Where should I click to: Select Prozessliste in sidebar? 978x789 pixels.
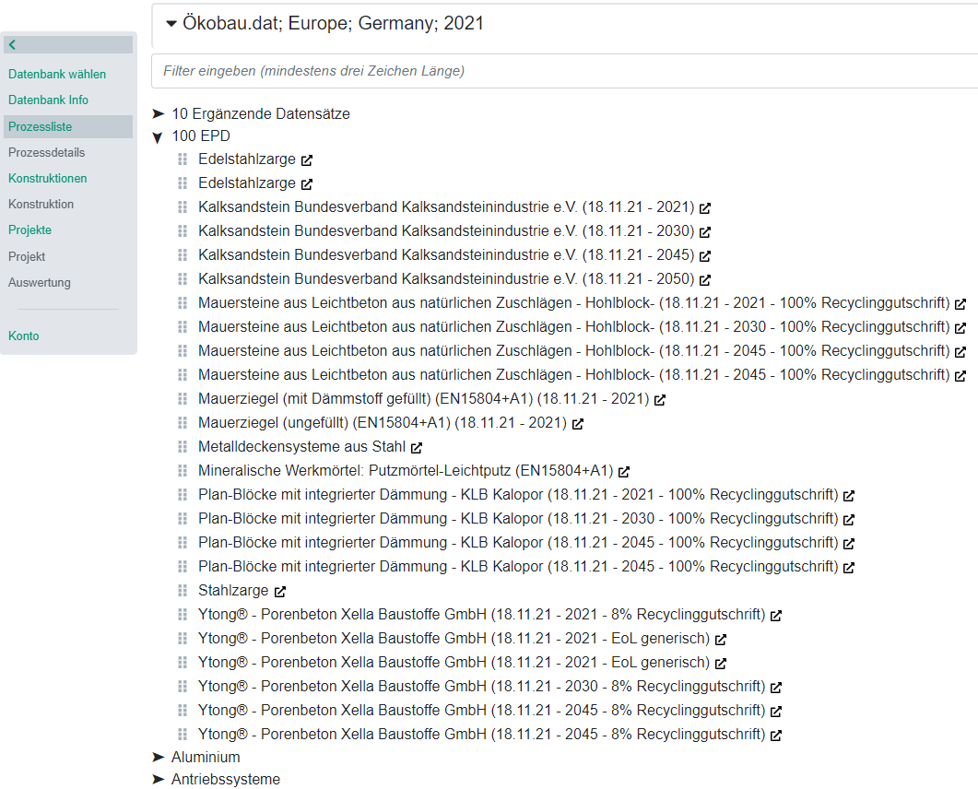pyautogui.click(x=68, y=127)
